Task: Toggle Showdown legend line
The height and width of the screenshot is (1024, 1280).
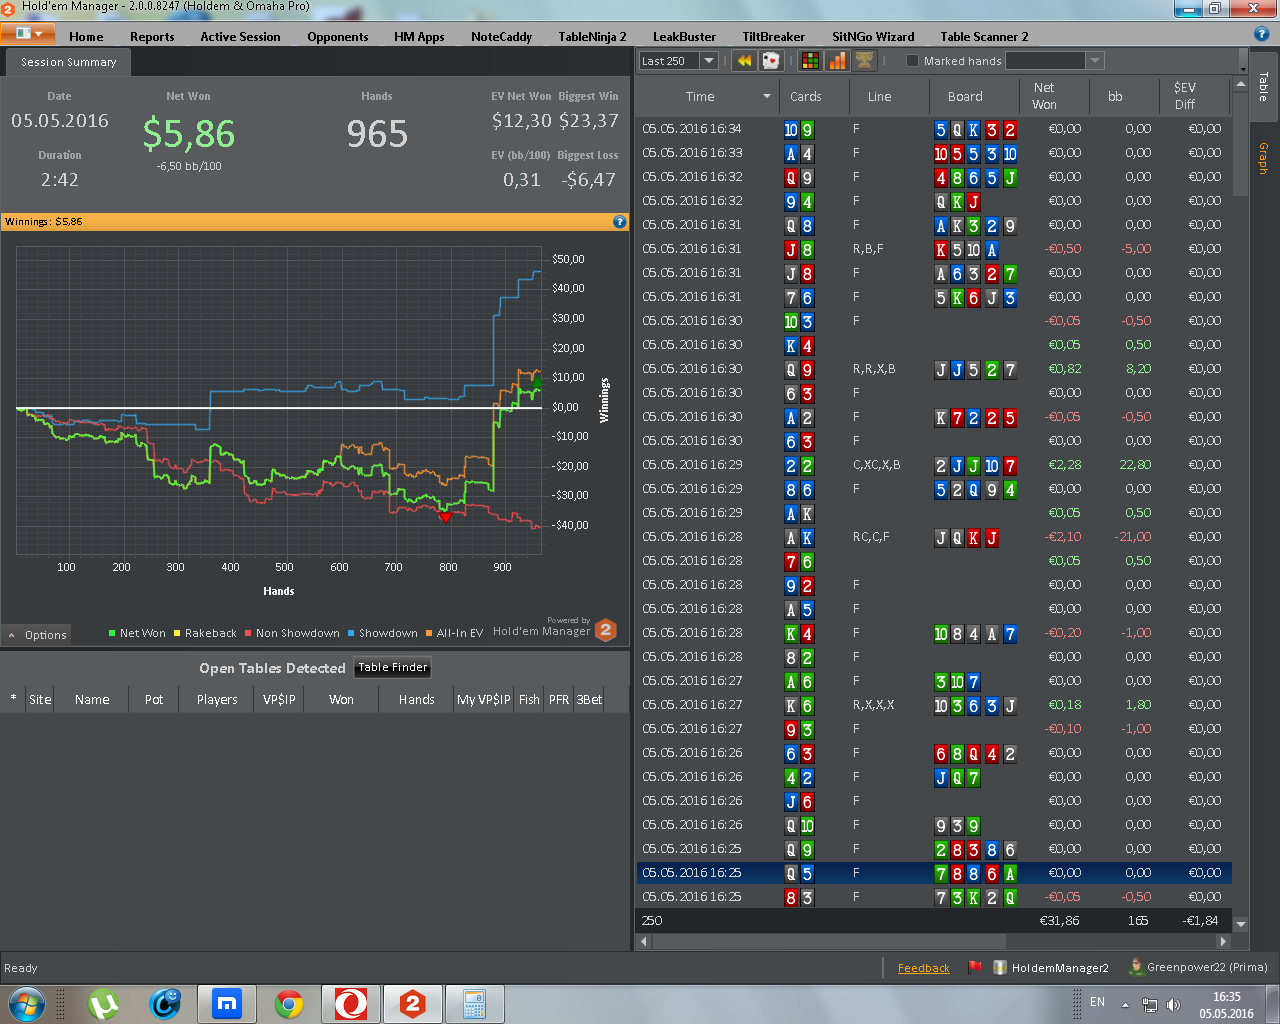Action: (x=382, y=633)
